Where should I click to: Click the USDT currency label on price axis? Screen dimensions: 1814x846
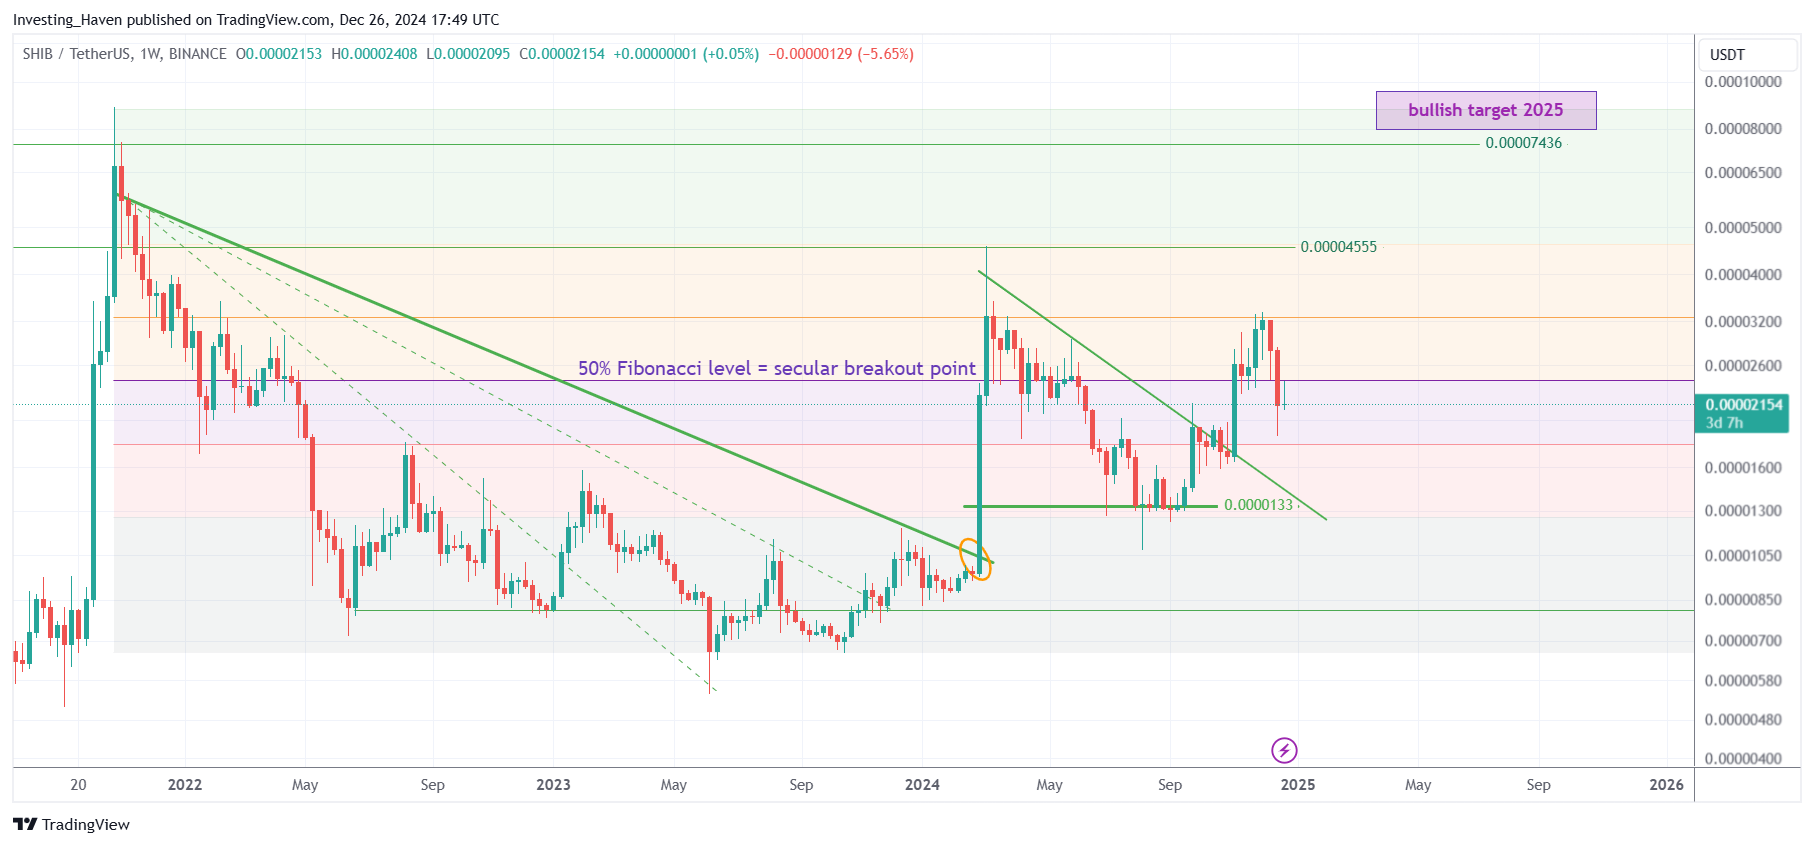[x=1727, y=55]
